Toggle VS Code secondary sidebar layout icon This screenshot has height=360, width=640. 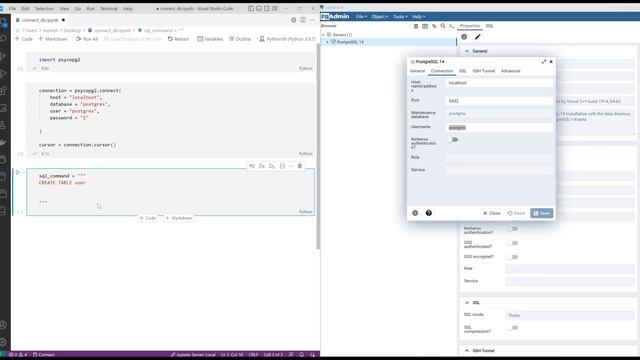click(x=267, y=8)
